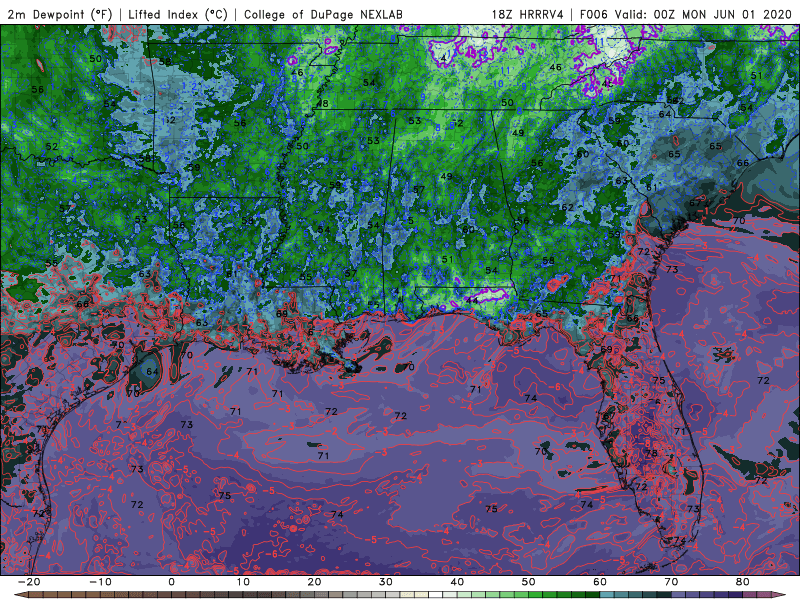Click the 'F006' forecast hour text

593,15
